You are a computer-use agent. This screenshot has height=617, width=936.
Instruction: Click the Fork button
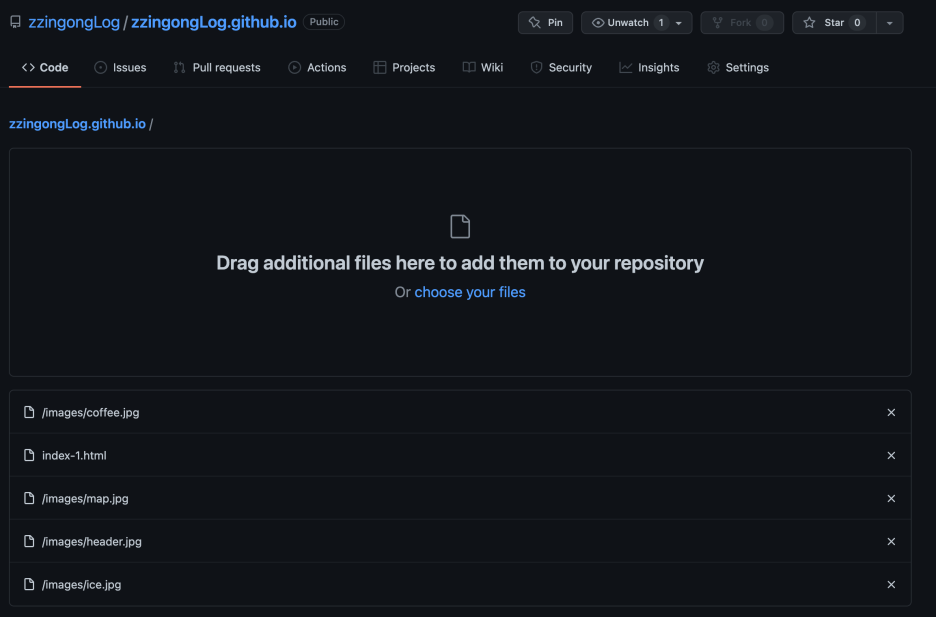(742, 23)
